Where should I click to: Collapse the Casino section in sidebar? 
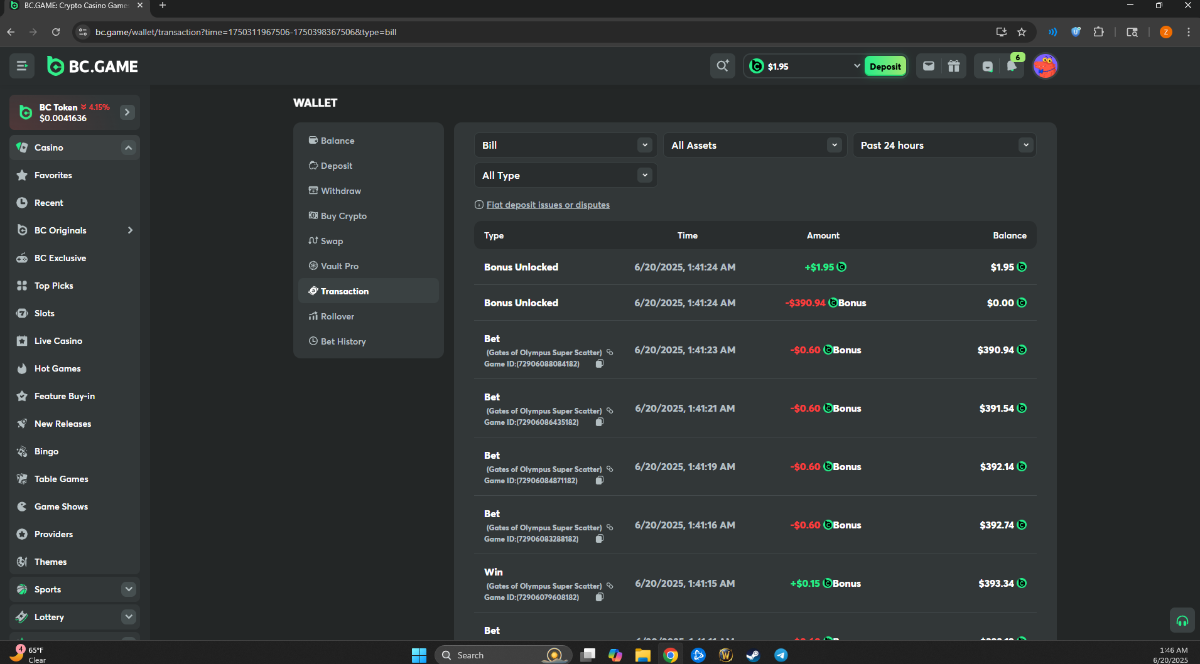click(x=128, y=148)
